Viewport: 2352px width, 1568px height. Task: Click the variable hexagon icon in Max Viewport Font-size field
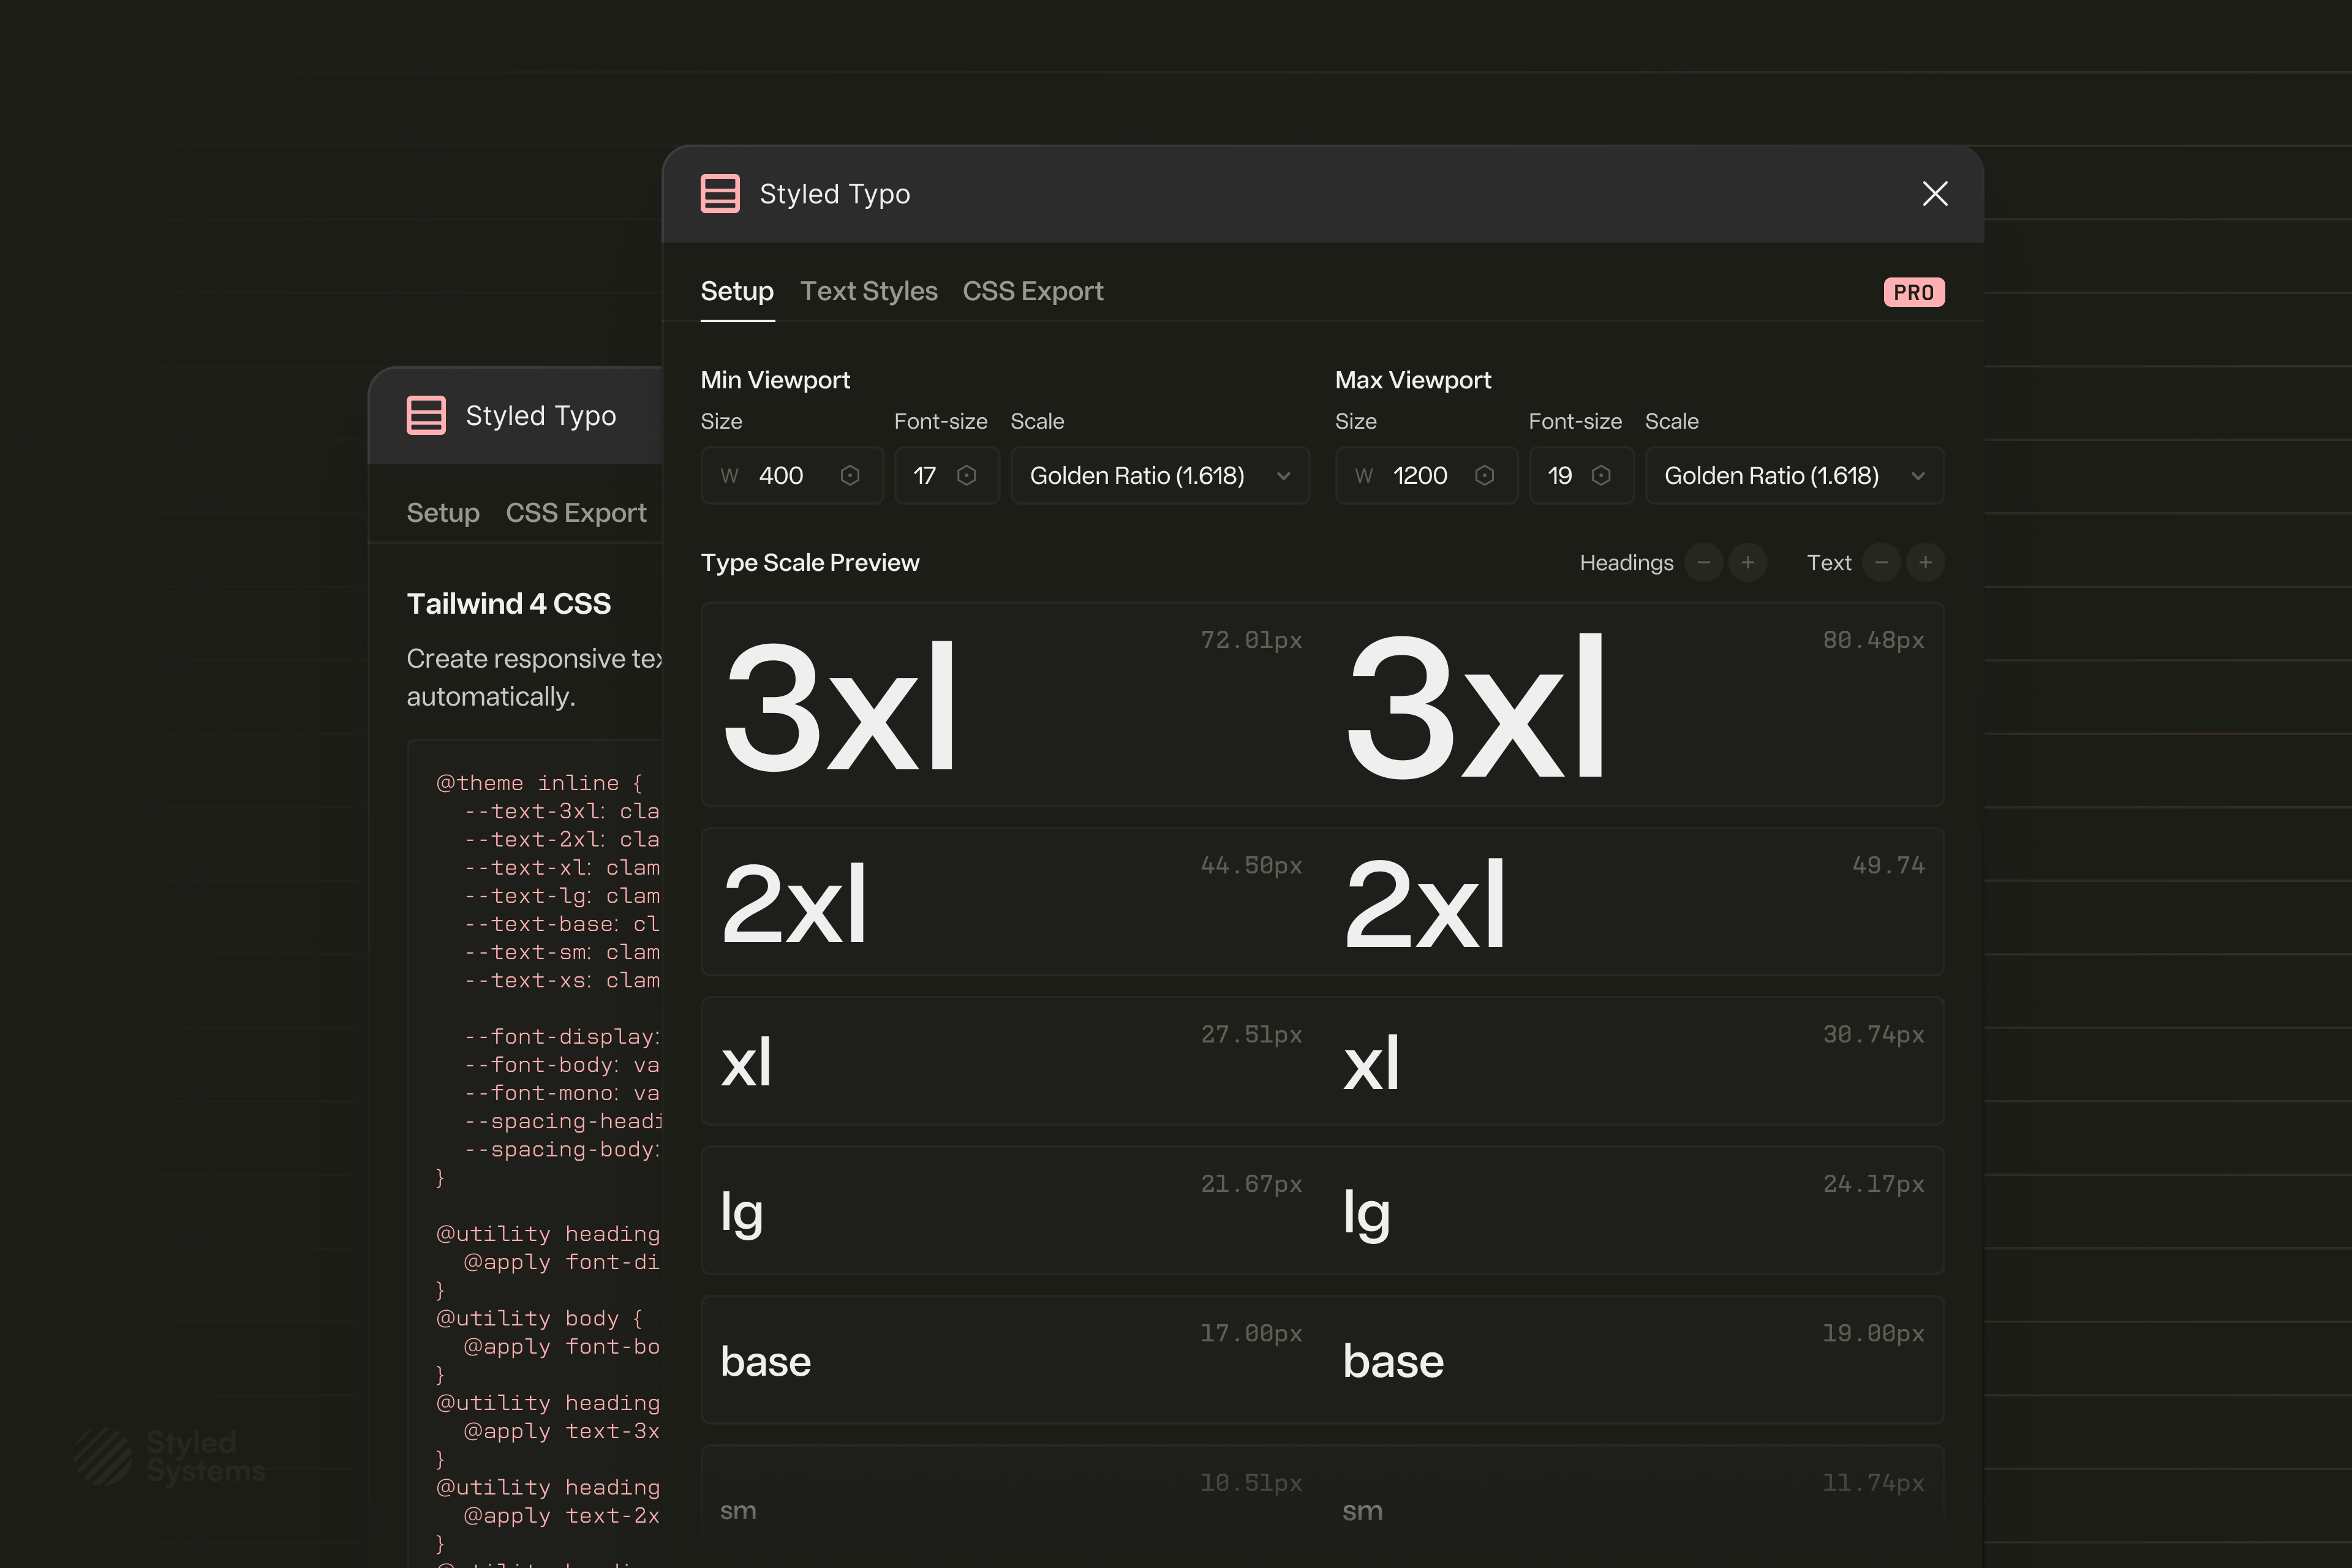[1601, 475]
